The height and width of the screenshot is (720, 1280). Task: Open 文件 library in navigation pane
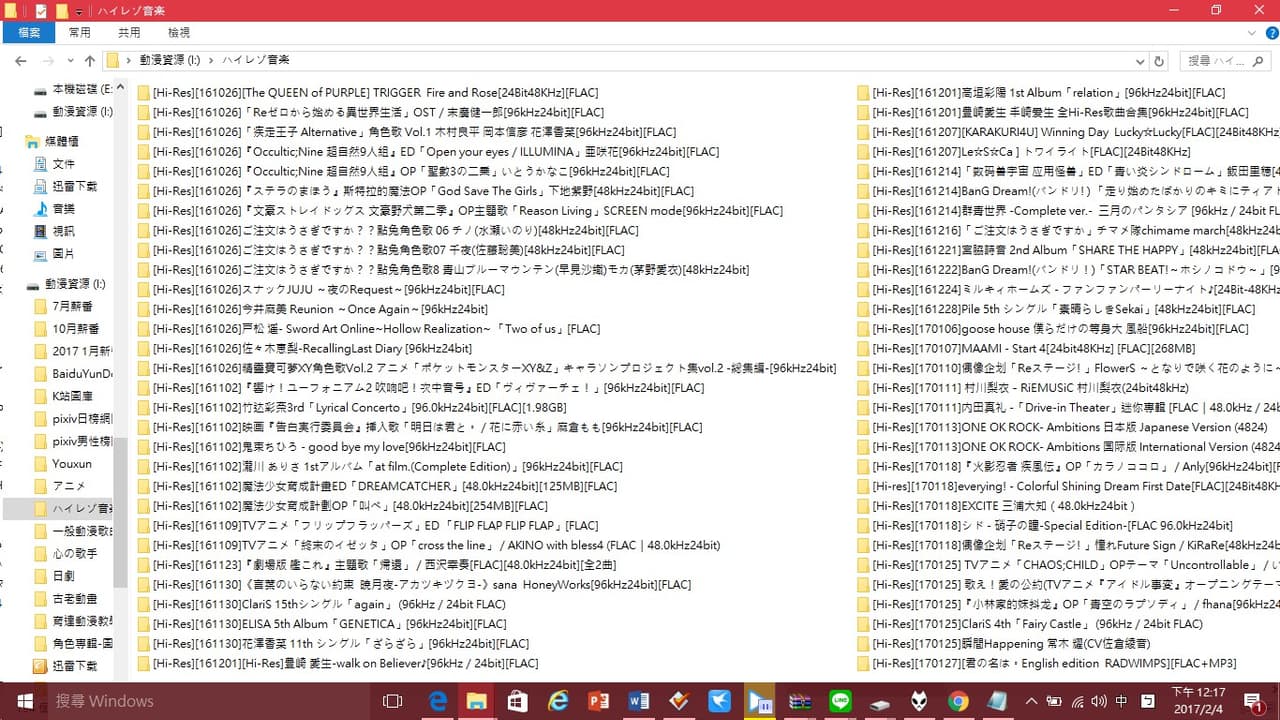pyautogui.click(x=63, y=163)
